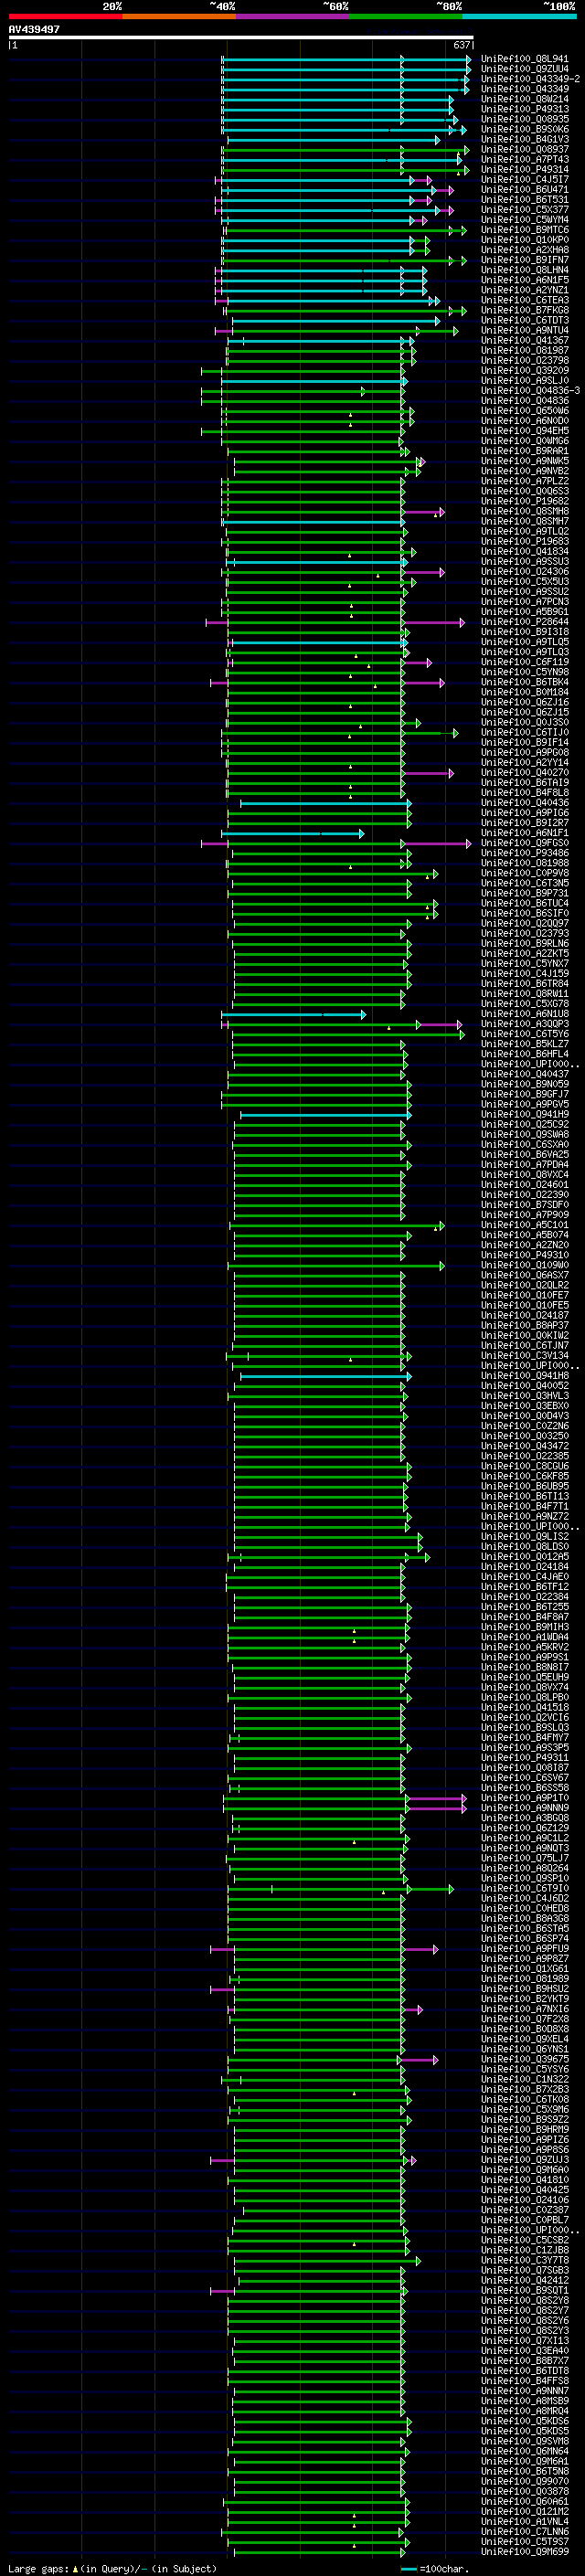Select last hit label UniRef100_Q9M699
The width and height of the screenshot is (585, 2576).
coord(525,2551)
